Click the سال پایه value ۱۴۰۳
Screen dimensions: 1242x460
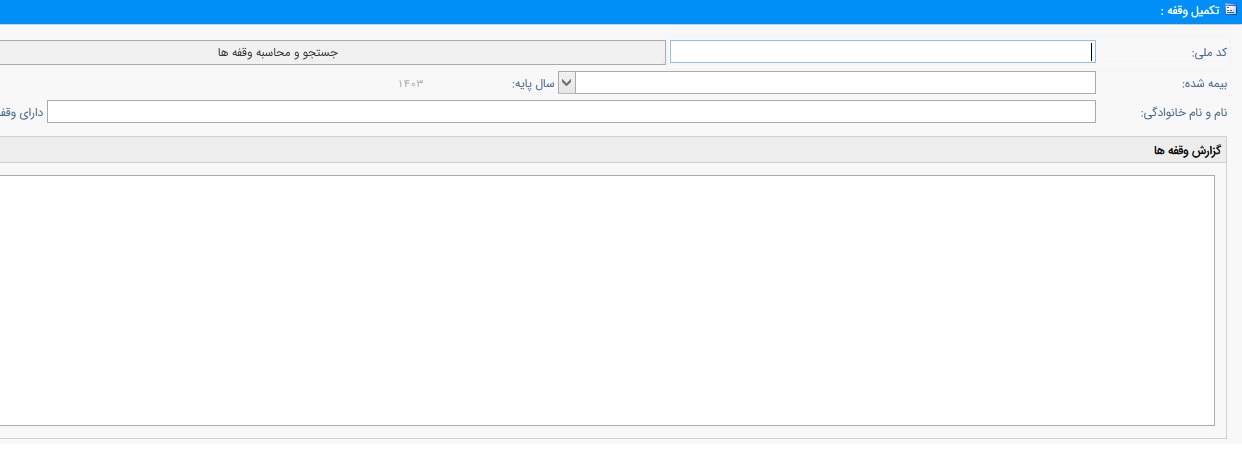[x=411, y=83]
